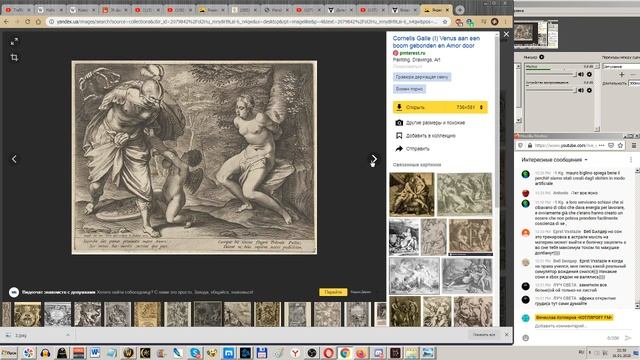Image resolution: width=640 pixels, height=360 pixels.
Task: Click yellow button in the ad banner
Action: pos(333,292)
